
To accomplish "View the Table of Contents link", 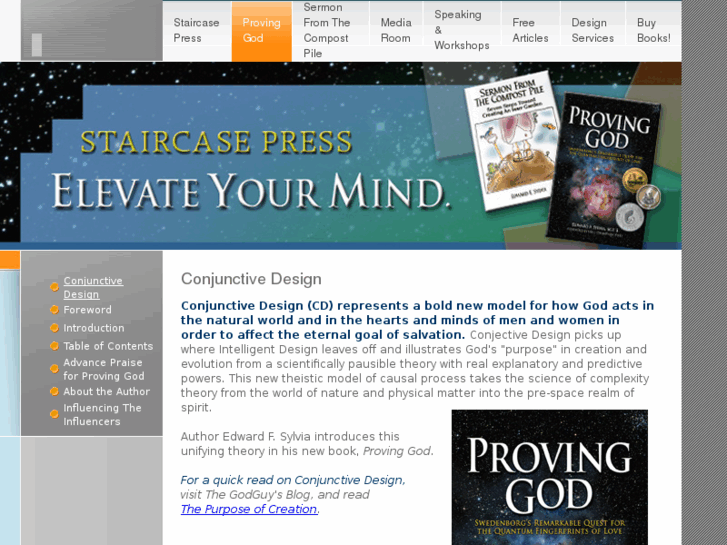I will tap(108, 346).
